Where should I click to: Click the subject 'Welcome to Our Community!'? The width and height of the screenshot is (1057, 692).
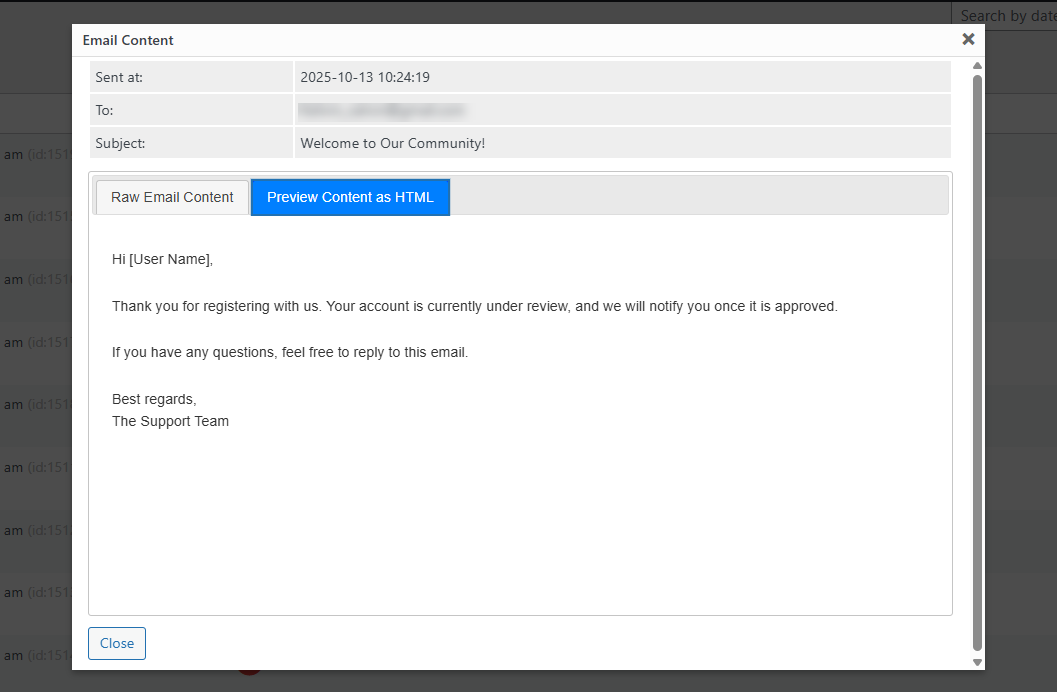click(x=392, y=143)
